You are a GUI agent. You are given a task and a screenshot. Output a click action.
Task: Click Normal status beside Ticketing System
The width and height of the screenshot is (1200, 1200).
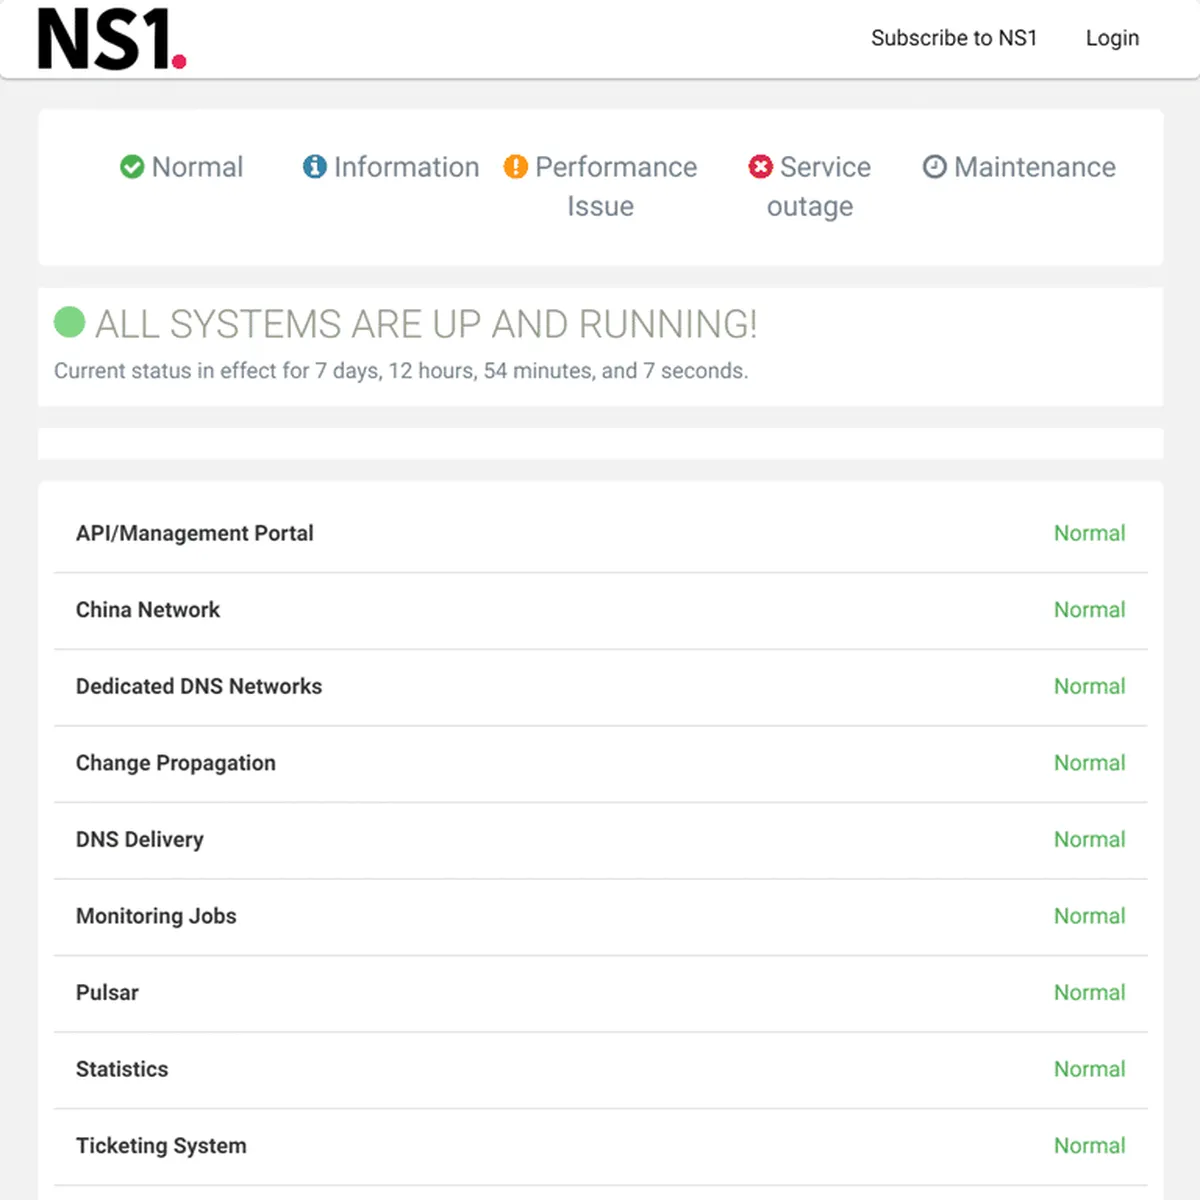click(x=1089, y=1146)
